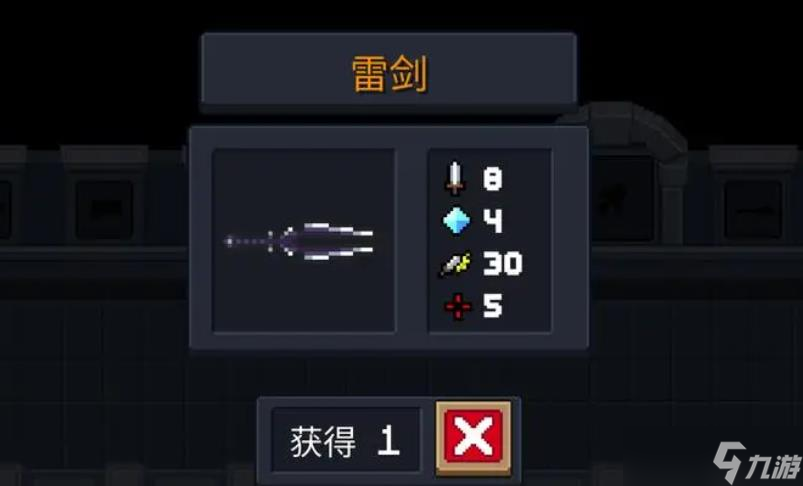Close the dialog with the red X button
Image resolution: width=803 pixels, height=486 pixels.
coord(473,437)
